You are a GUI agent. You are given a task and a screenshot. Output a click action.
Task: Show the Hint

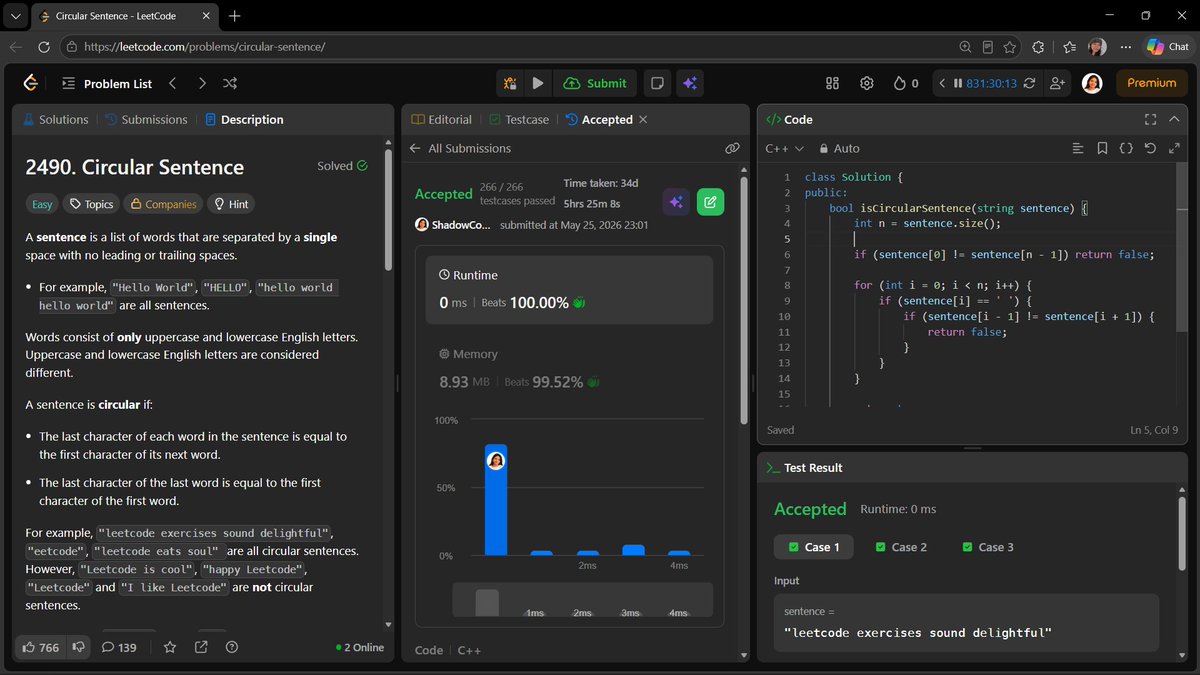[x=230, y=204]
